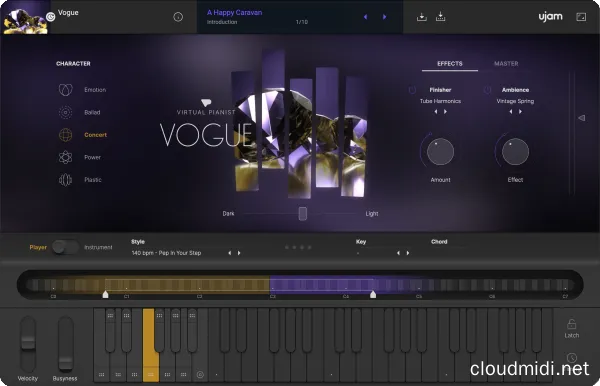Collapse the side panel triangle arrow
The image size is (600, 386).
(x=582, y=118)
